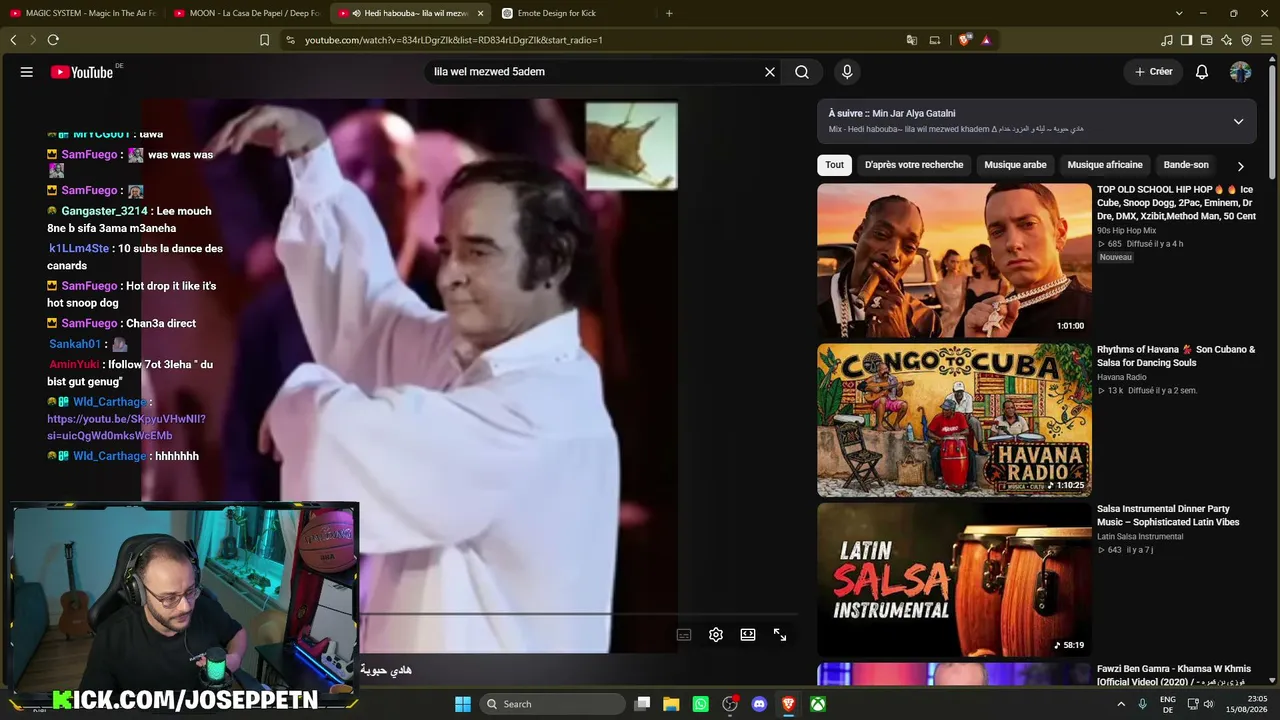Toggle subtitles on the video player
Screen dimensions: 1280x720
click(x=684, y=635)
